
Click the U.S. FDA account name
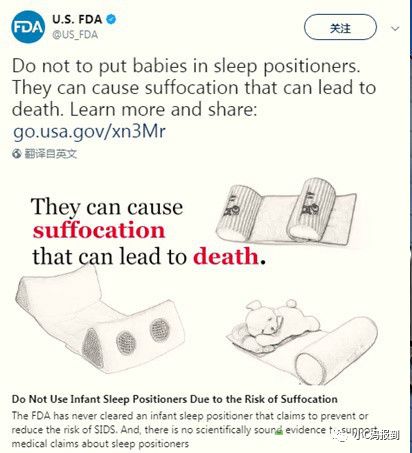77,19
